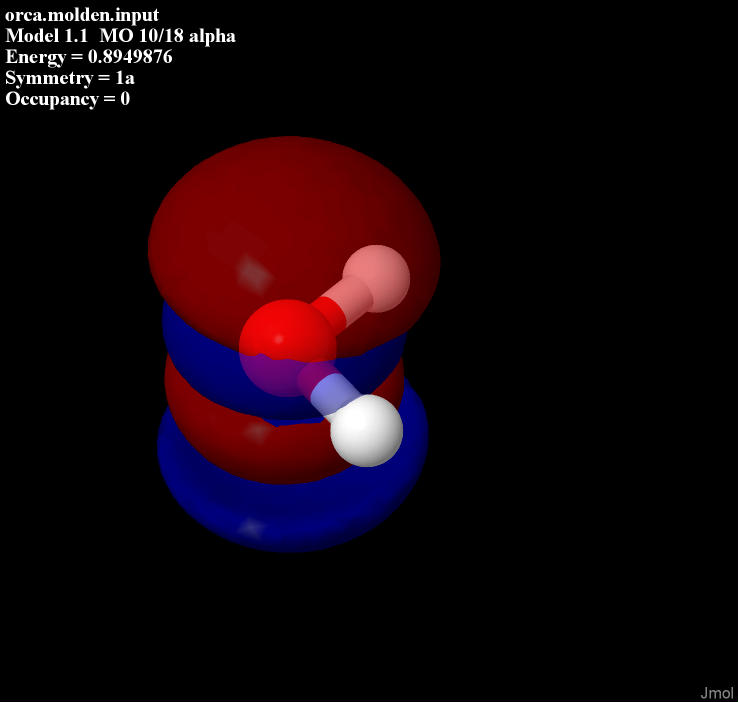Click the 'Symmetry = 1a' text
The height and width of the screenshot is (702, 738).
tap(70, 78)
